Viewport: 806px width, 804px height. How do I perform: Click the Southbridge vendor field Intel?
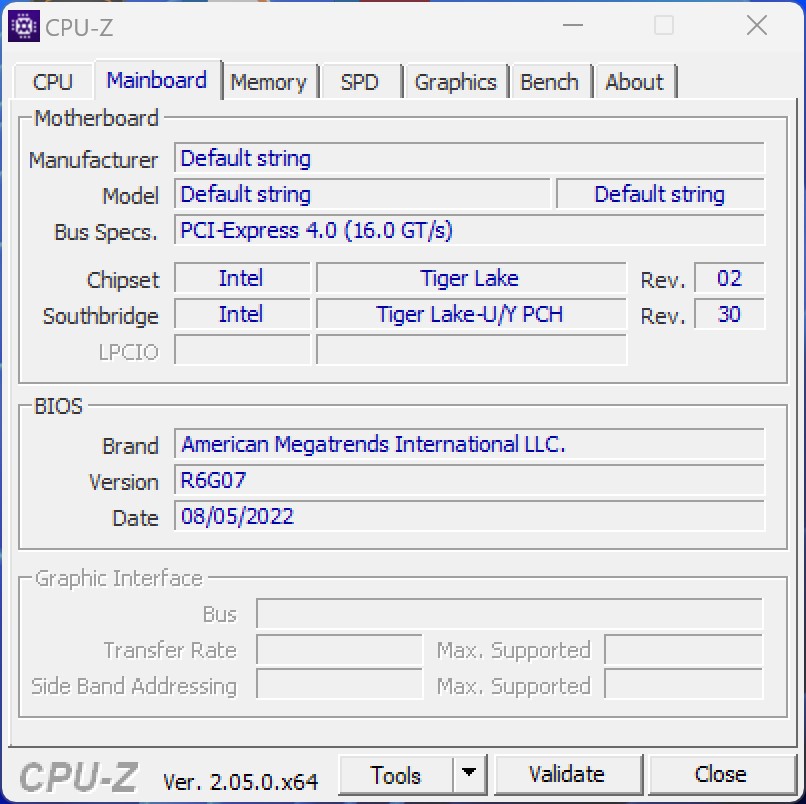242,314
